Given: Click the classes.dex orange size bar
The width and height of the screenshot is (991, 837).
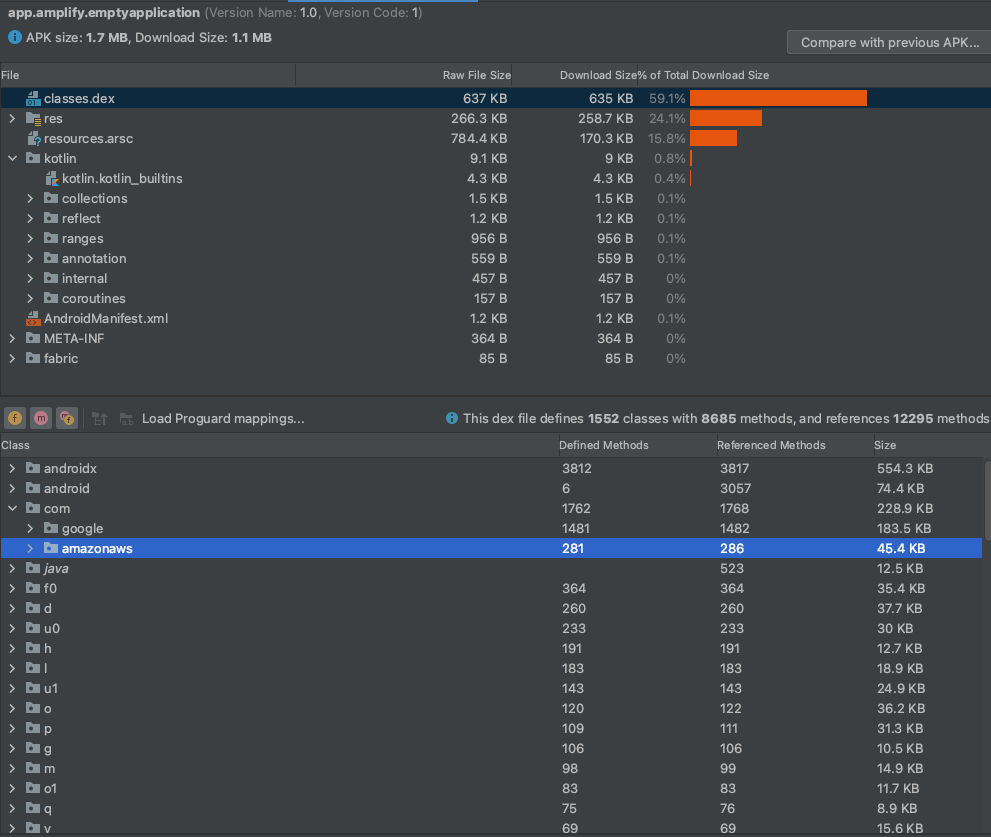Looking at the screenshot, I should tap(778, 98).
